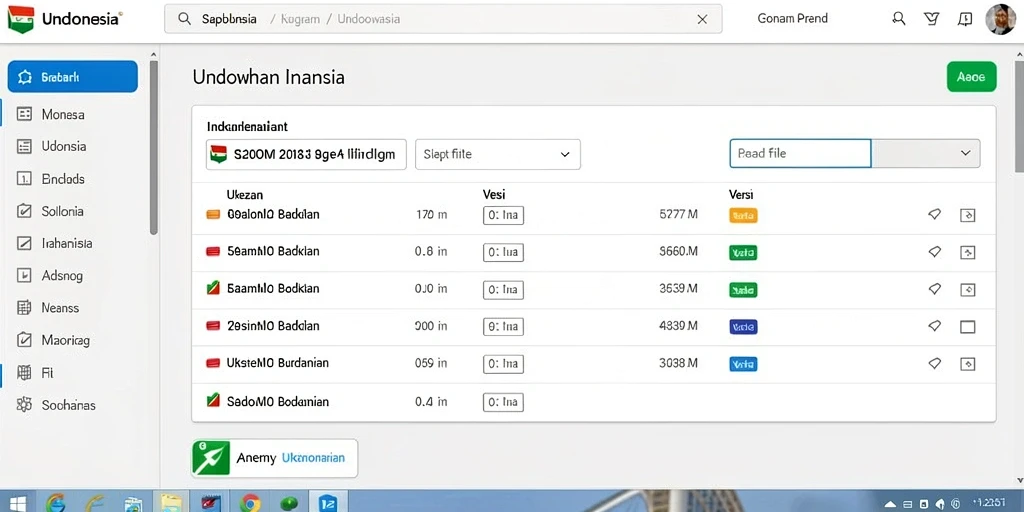Click the light blue badge in 3038 M row
The image size is (1024, 512).
point(743,364)
